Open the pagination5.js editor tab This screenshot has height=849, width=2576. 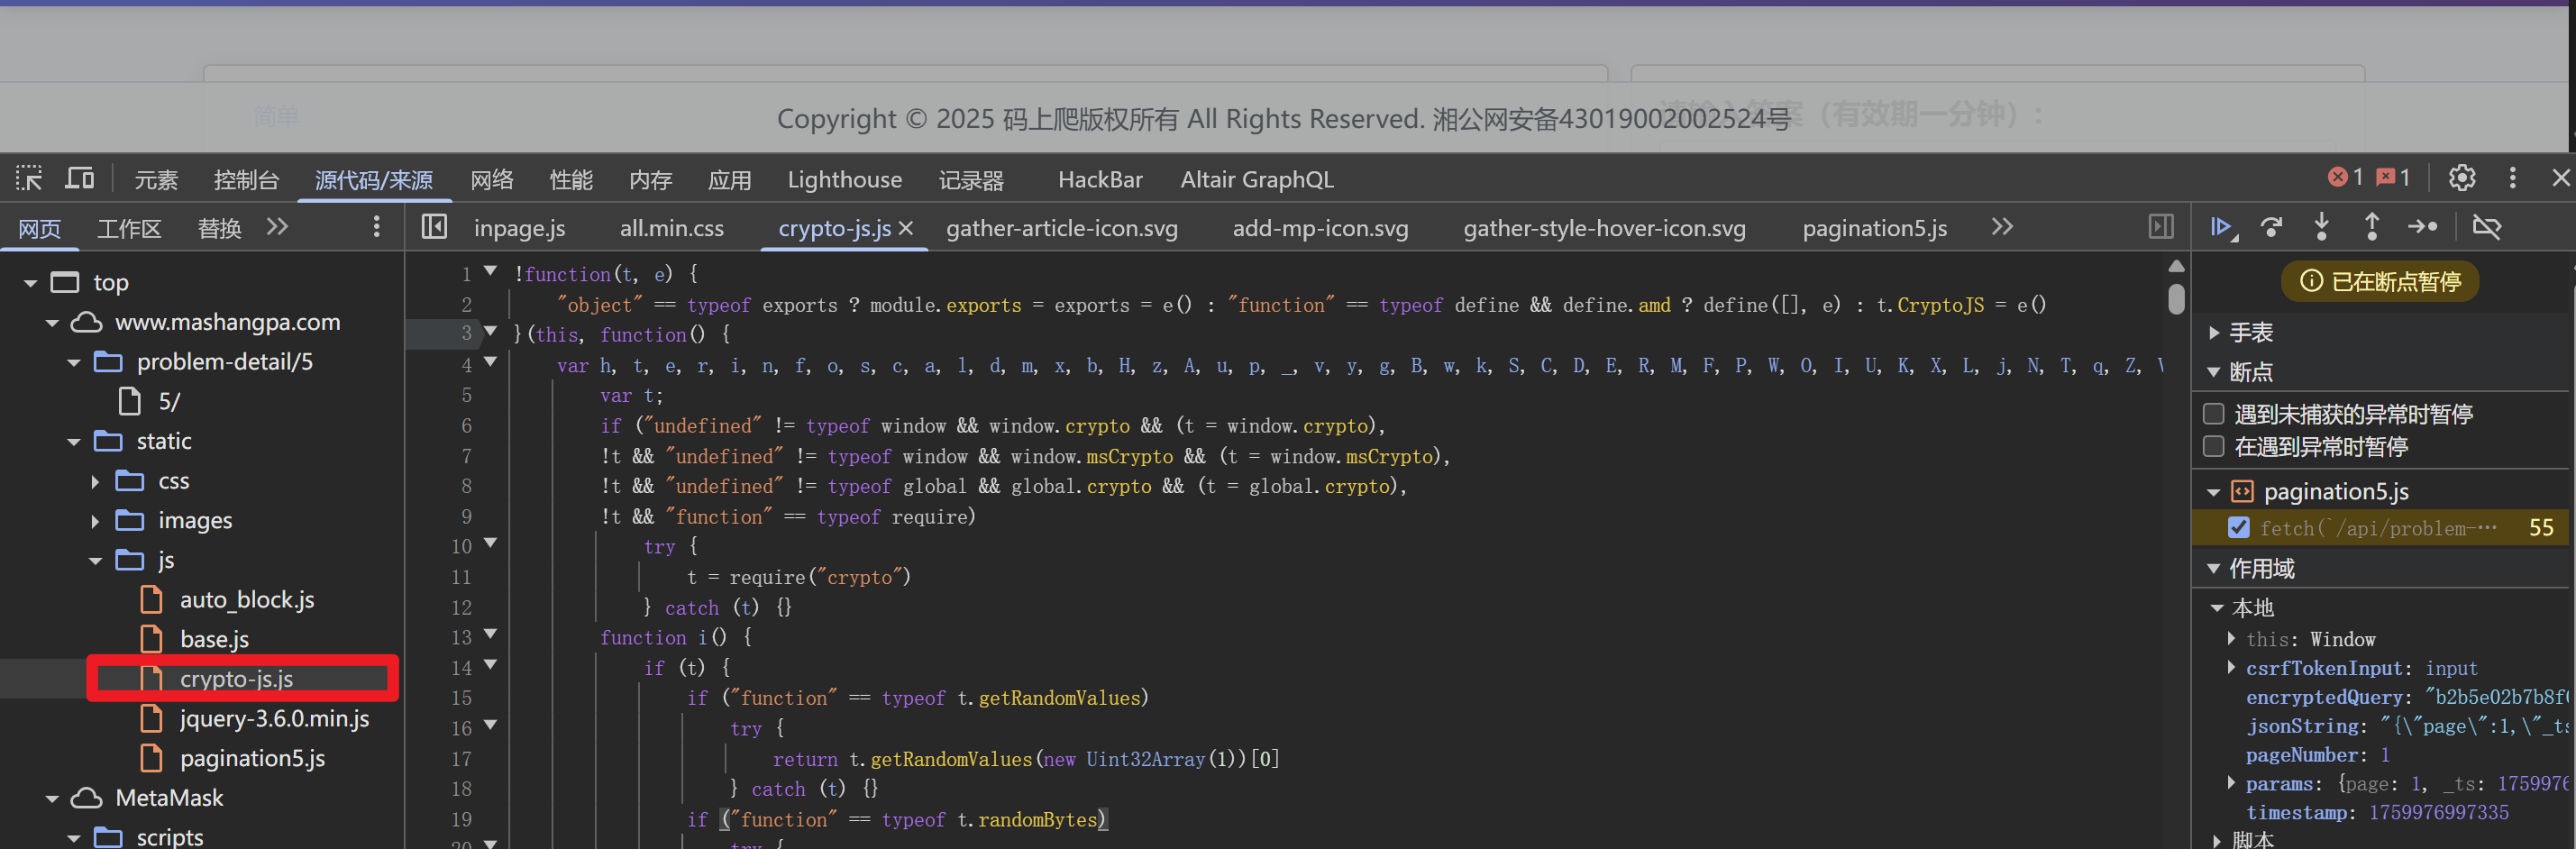(x=1874, y=228)
